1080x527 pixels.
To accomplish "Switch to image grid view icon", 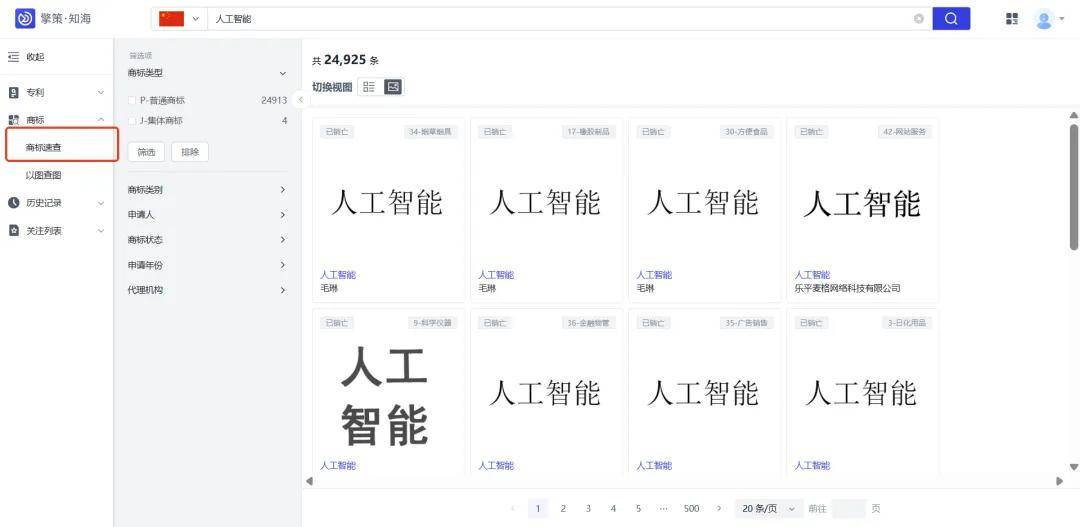I will [x=393, y=87].
